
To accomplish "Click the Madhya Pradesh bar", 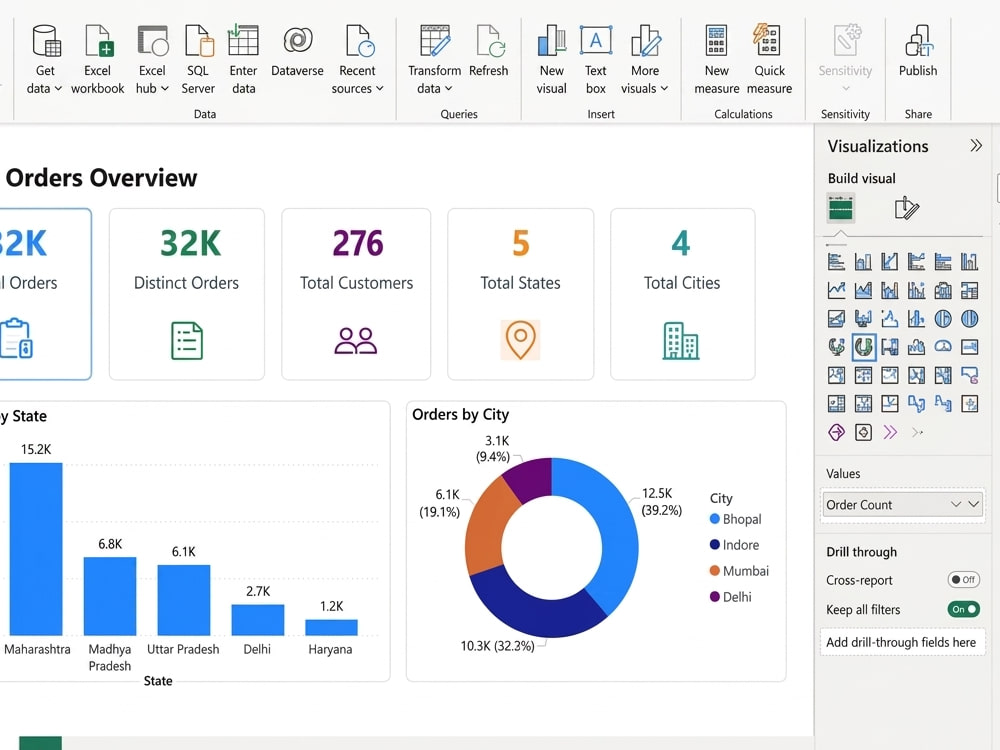I will click(x=110, y=596).
